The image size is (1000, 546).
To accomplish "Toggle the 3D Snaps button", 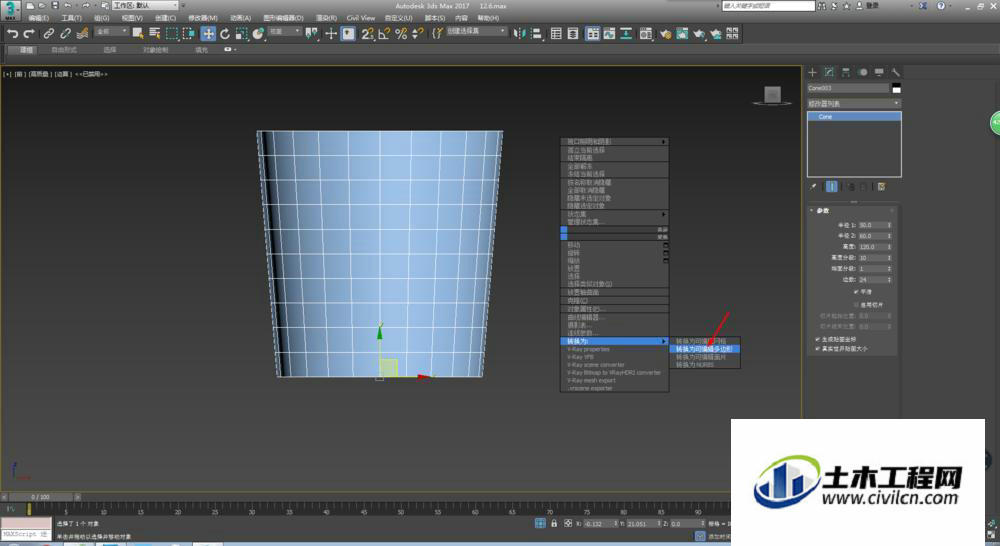I will [367, 34].
